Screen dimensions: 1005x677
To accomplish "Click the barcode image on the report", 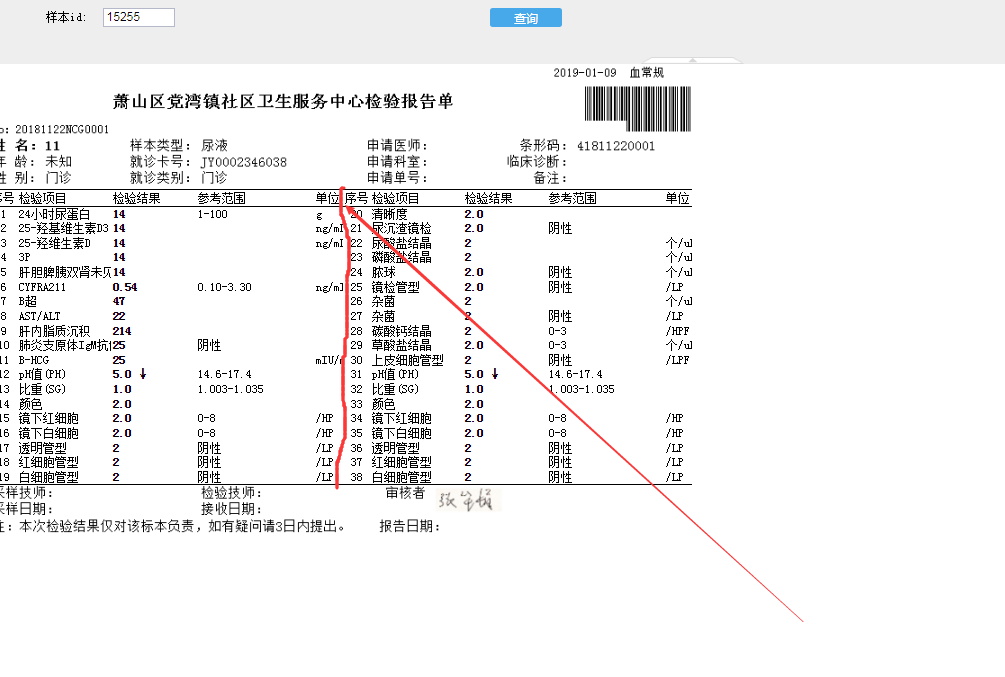I will point(638,109).
